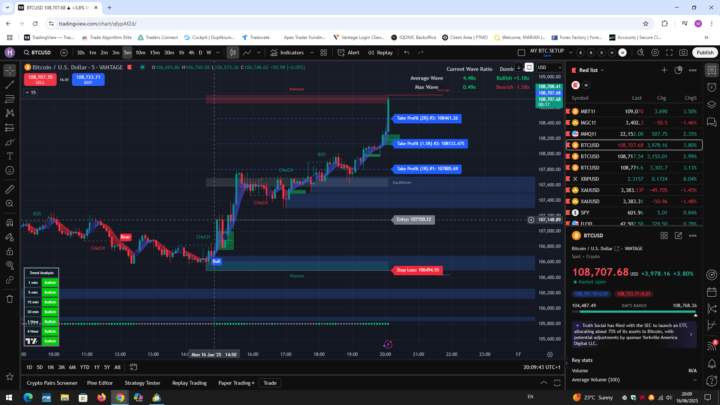Click the blue BUY price button

[88, 79]
